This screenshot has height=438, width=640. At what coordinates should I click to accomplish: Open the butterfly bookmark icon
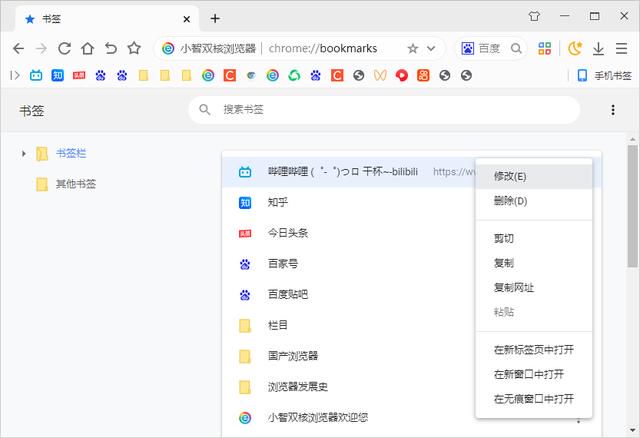(x=380, y=75)
